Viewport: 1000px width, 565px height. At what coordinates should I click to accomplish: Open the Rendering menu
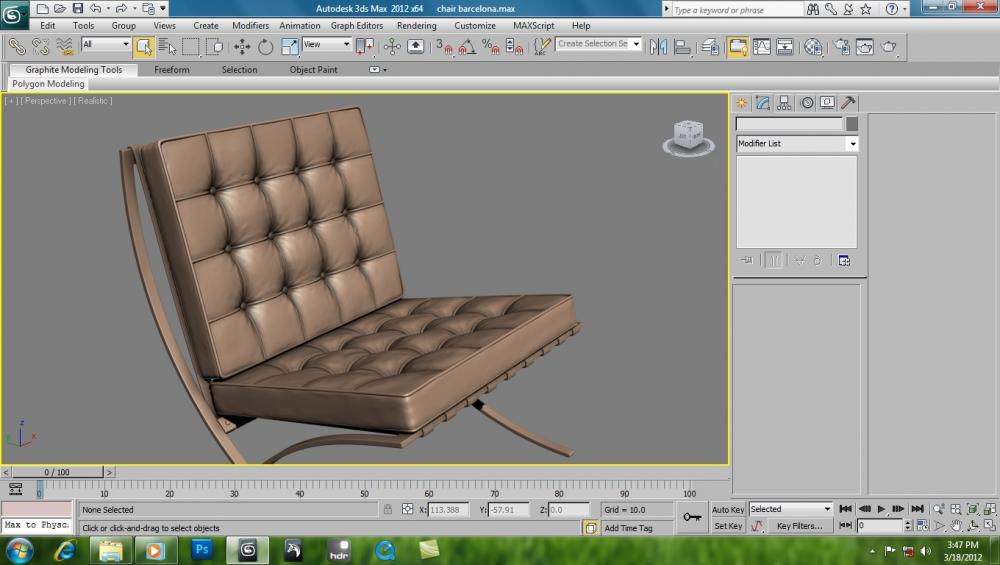pos(416,26)
